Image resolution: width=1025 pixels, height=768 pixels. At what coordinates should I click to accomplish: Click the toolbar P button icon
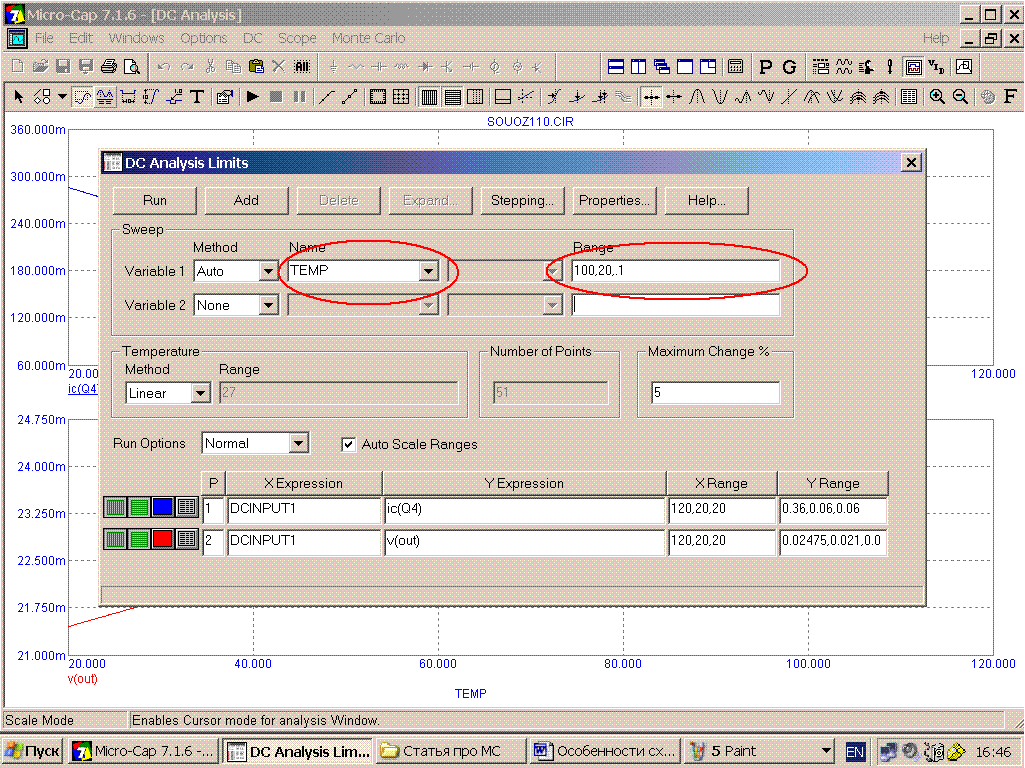(766, 67)
